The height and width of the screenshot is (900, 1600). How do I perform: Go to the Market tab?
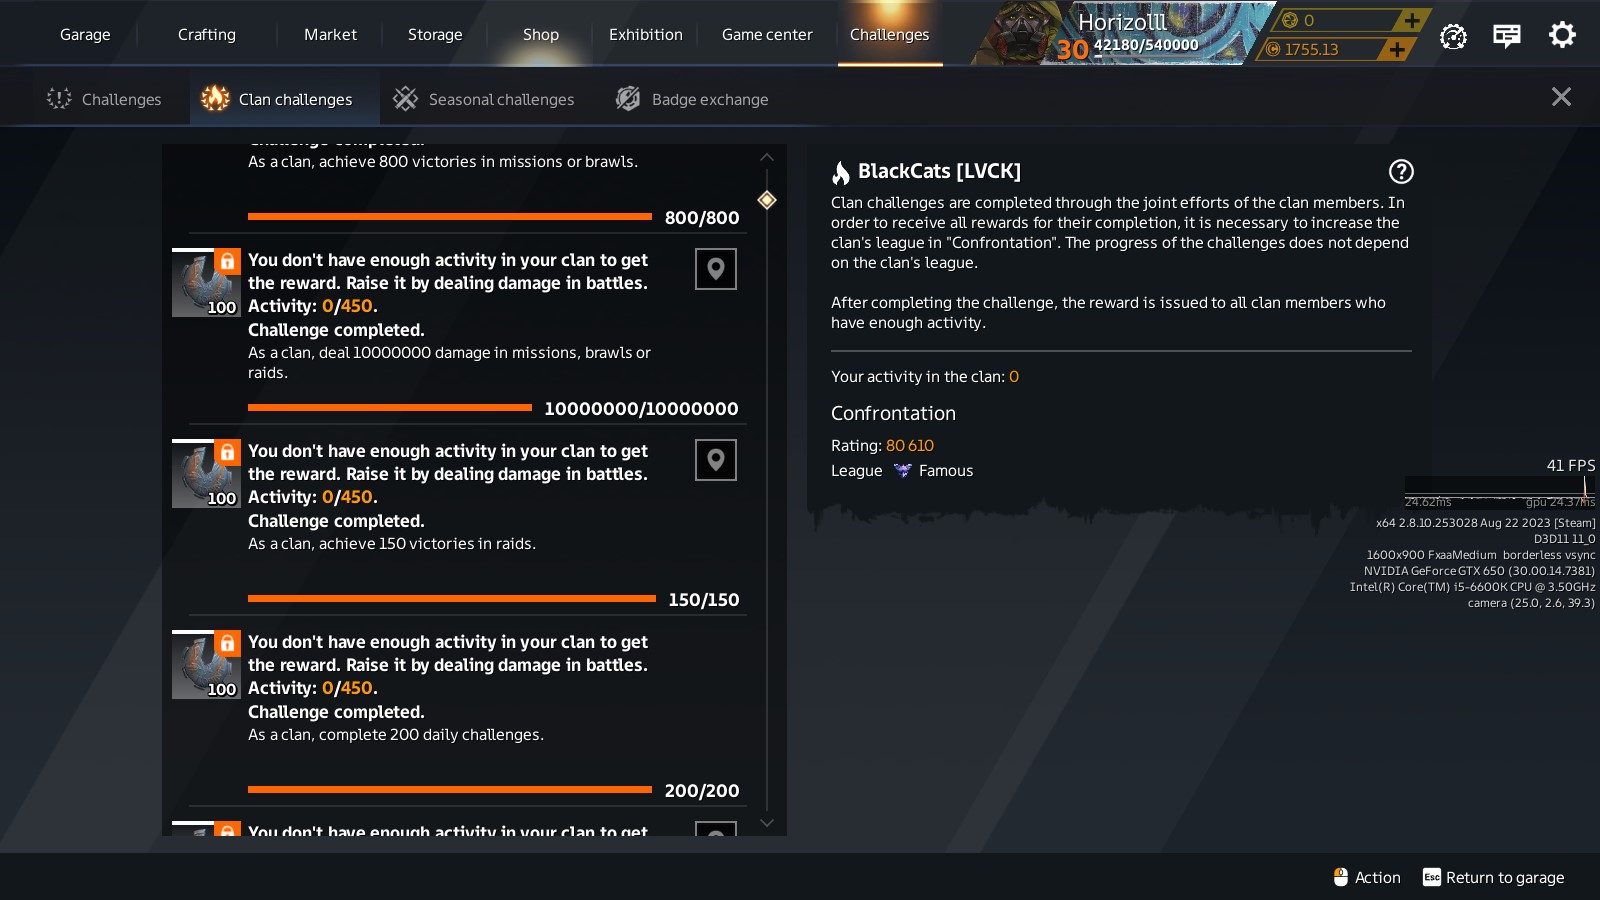330,34
